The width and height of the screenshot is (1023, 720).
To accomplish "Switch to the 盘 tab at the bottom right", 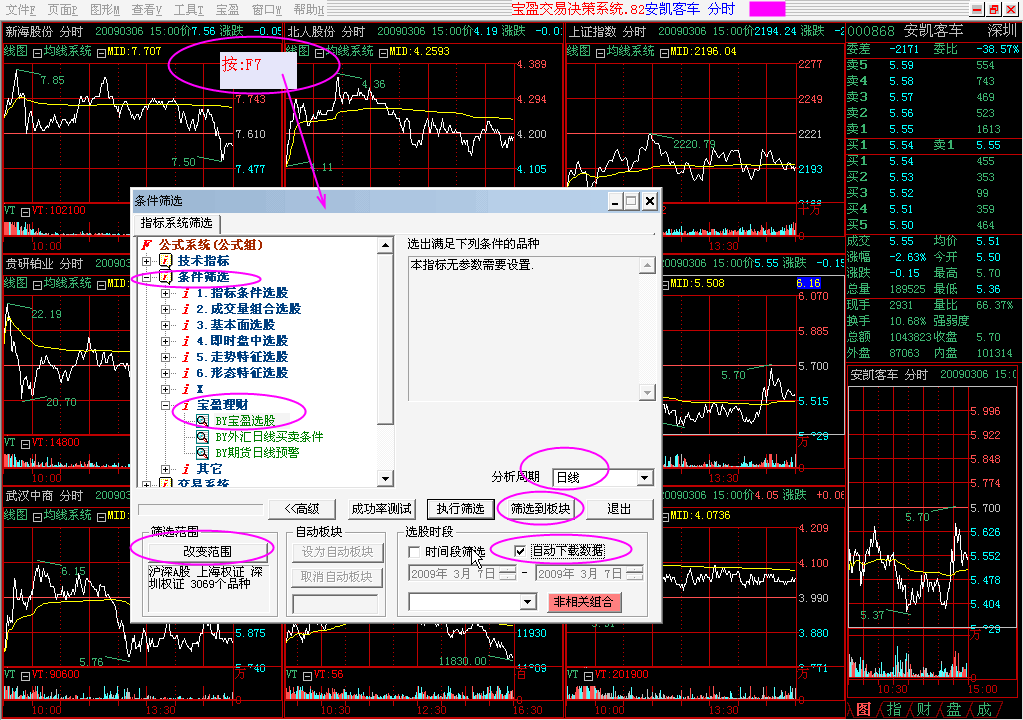I will pyautogui.click(x=954, y=710).
